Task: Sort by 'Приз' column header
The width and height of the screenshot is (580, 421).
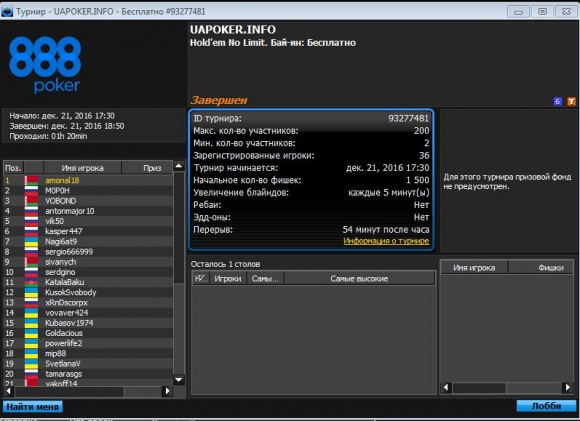Action: (x=147, y=168)
